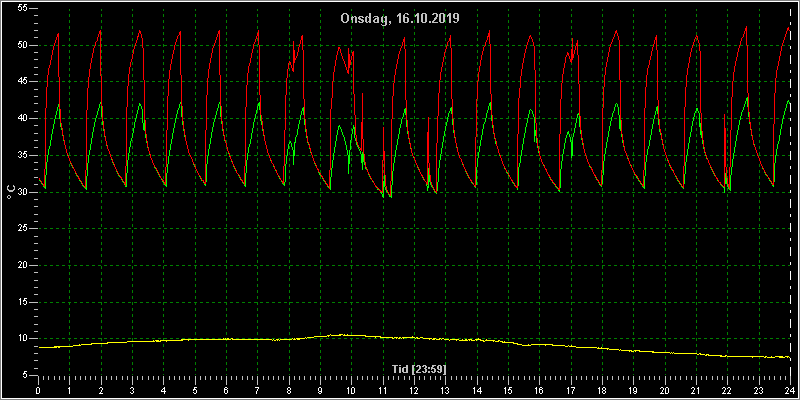Viewport: 800px width, 400px height.
Task: Select hour 18 on the time axis
Action: [x=602, y=389]
